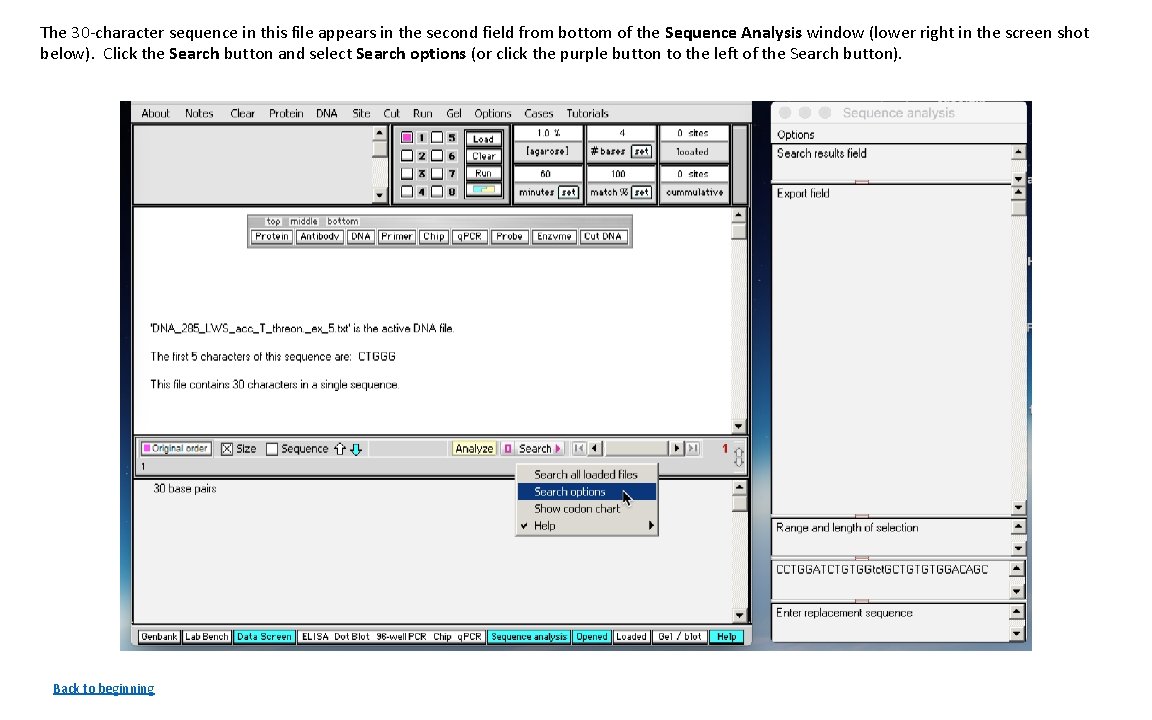The width and height of the screenshot is (1152, 720).
Task: Enable the Sequence checkbox
Action: (270, 448)
